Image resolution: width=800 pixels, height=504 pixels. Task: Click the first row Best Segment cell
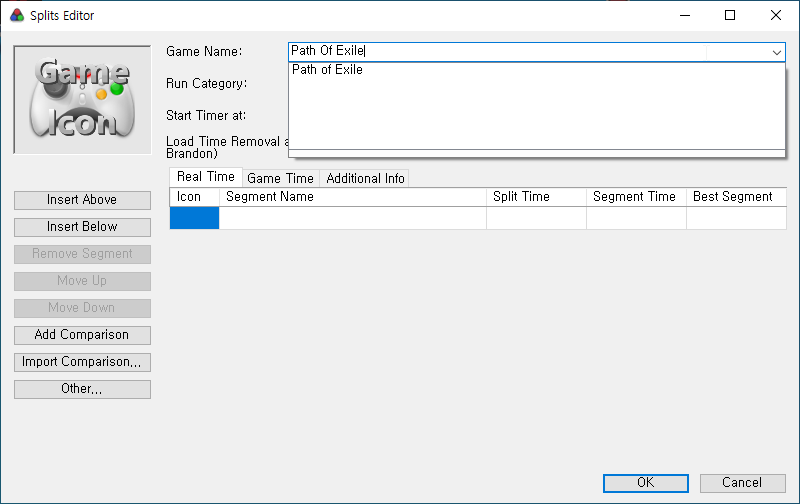(736, 218)
